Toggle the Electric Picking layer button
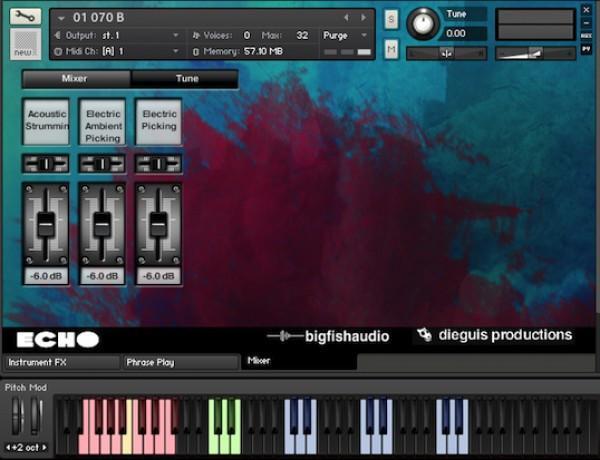 tap(159, 120)
